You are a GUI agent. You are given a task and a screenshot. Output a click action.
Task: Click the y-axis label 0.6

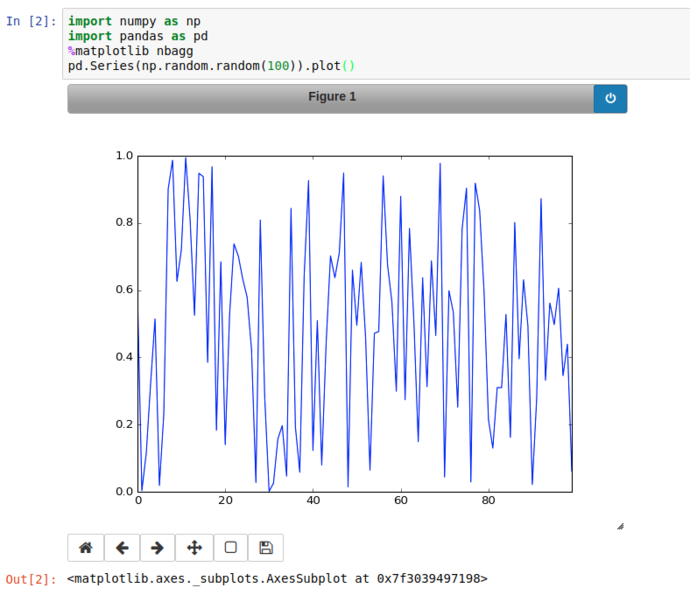(124, 290)
